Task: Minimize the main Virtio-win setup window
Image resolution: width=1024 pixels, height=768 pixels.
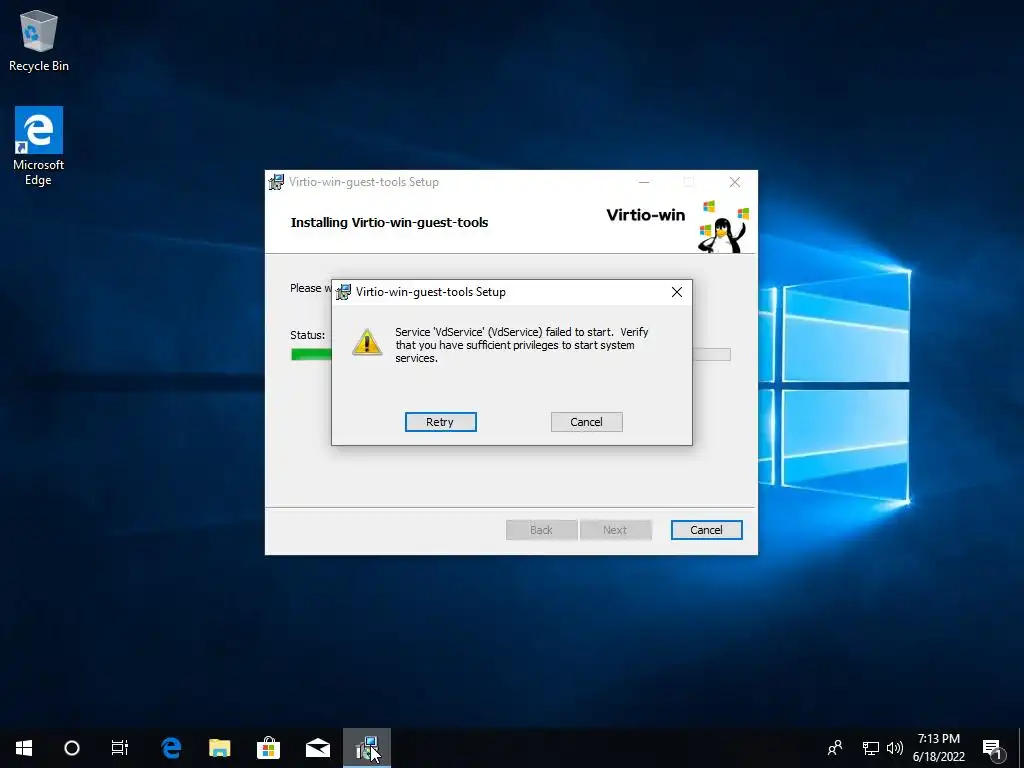Action: tap(644, 182)
